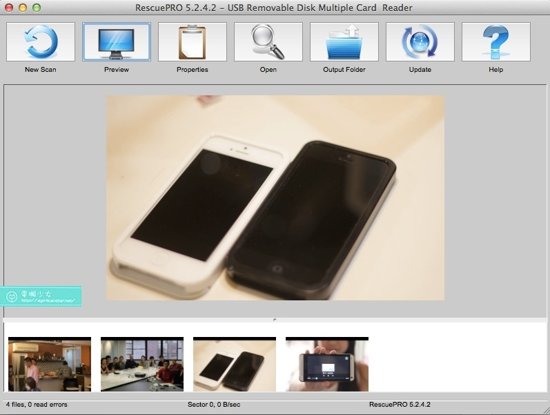
Task: Click the window resize grip corner
Action: coord(545,410)
